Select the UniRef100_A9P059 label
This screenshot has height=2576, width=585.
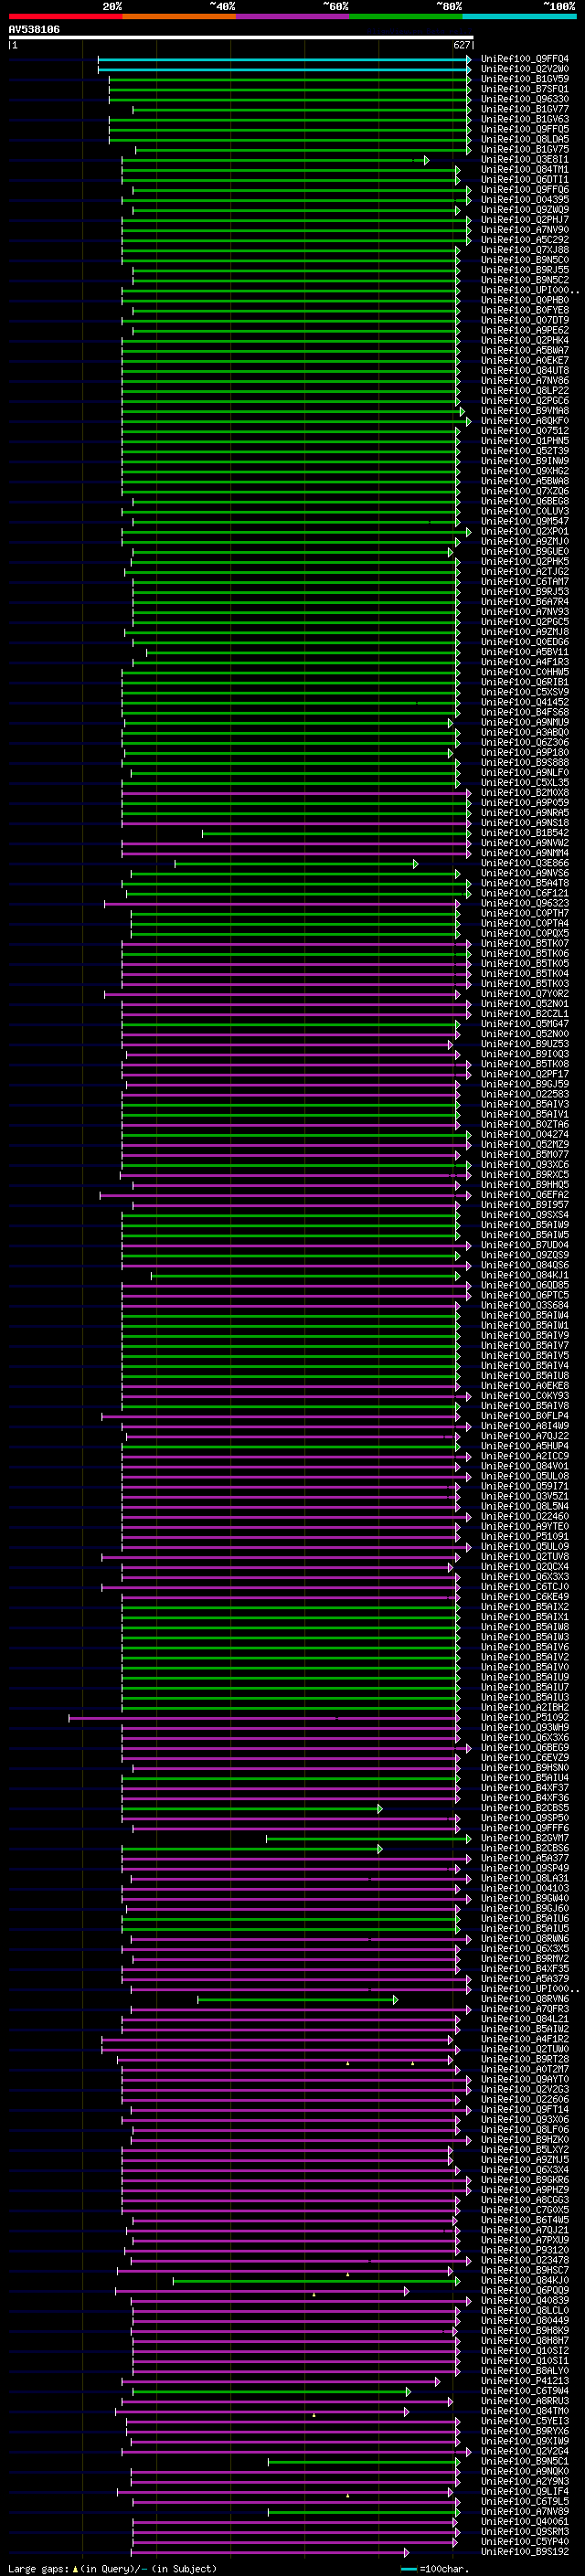coord(525,803)
